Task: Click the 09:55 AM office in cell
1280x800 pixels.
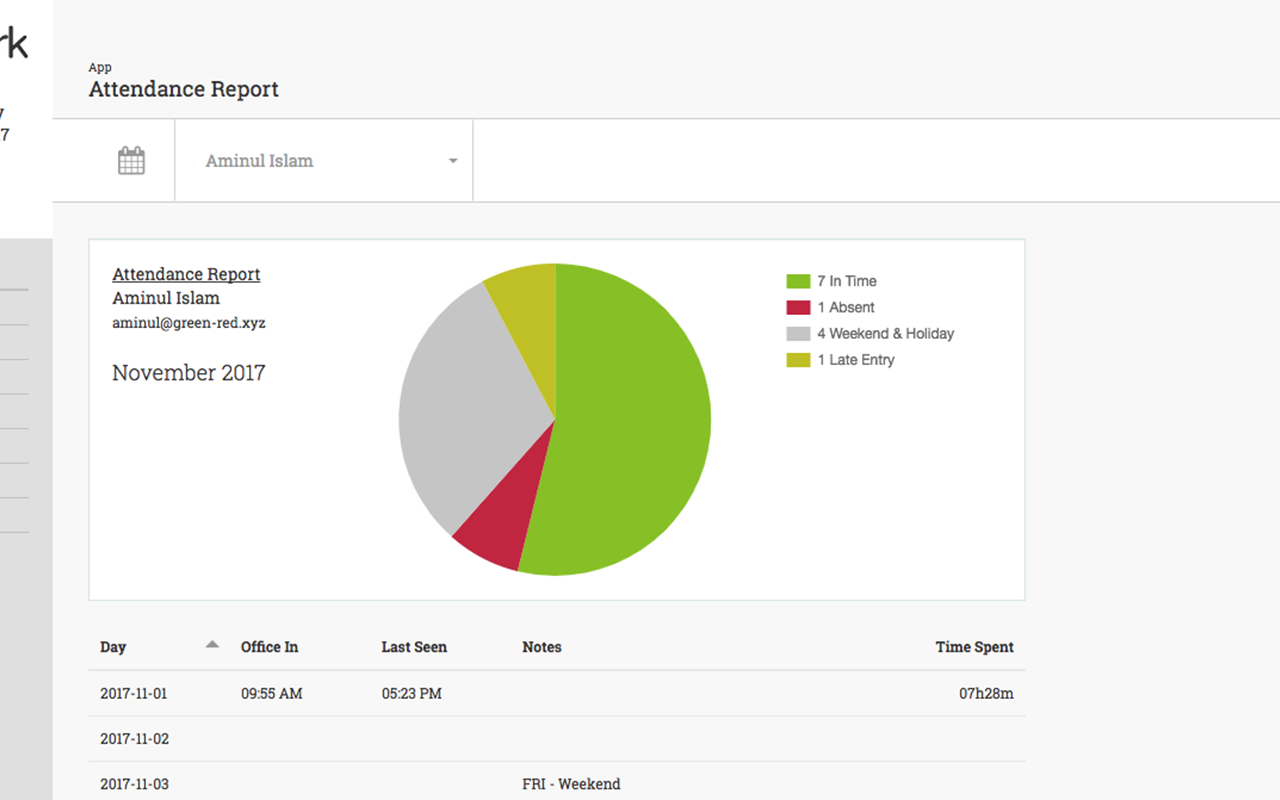Action: click(x=272, y=693)
